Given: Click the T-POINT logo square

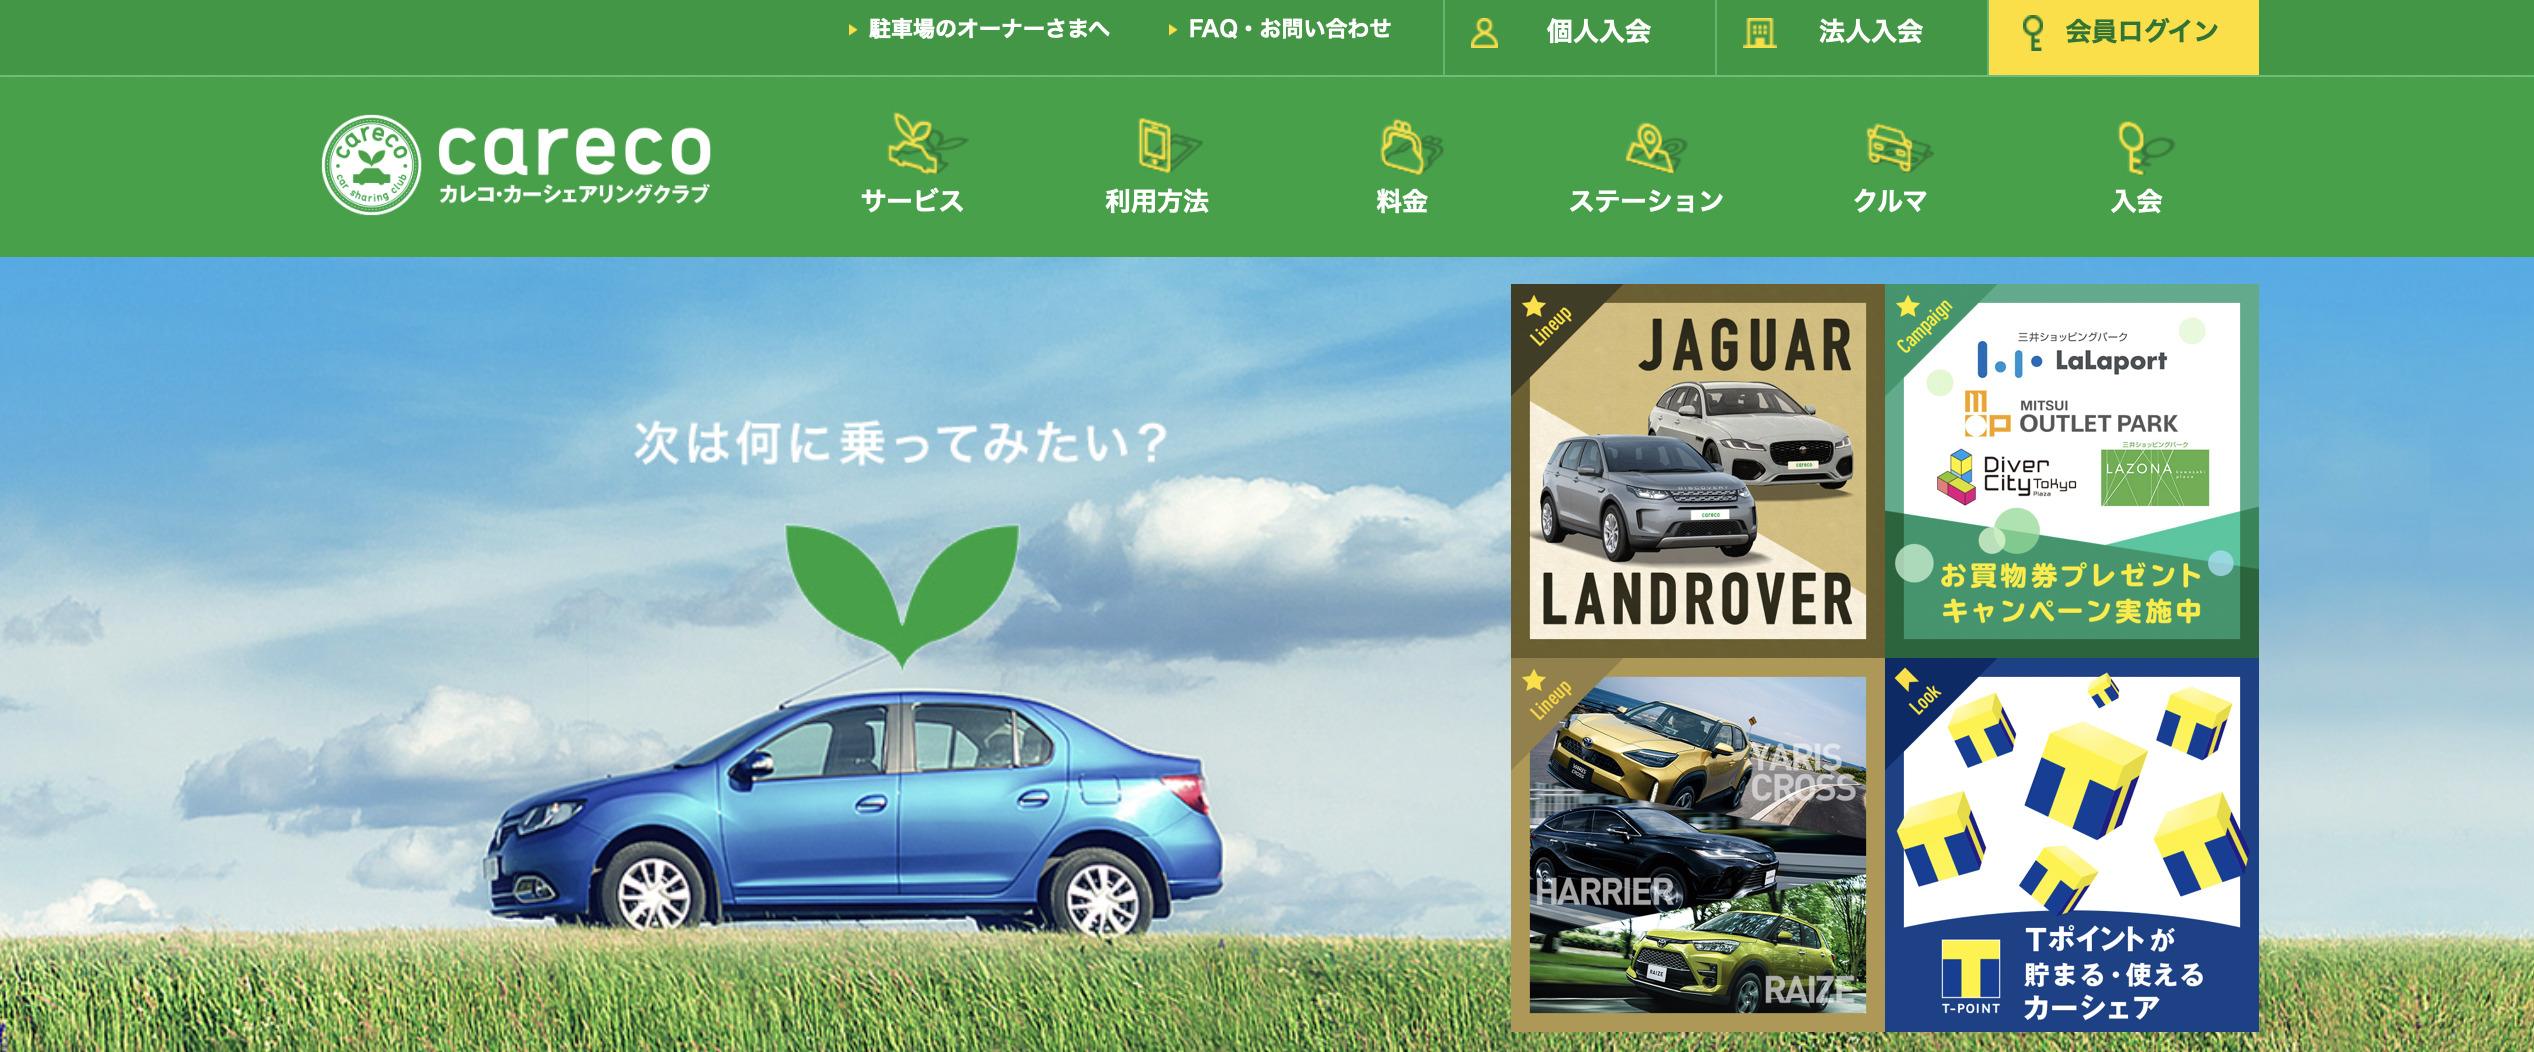Looking at the screenshot, I should (x=1970, y=977).
